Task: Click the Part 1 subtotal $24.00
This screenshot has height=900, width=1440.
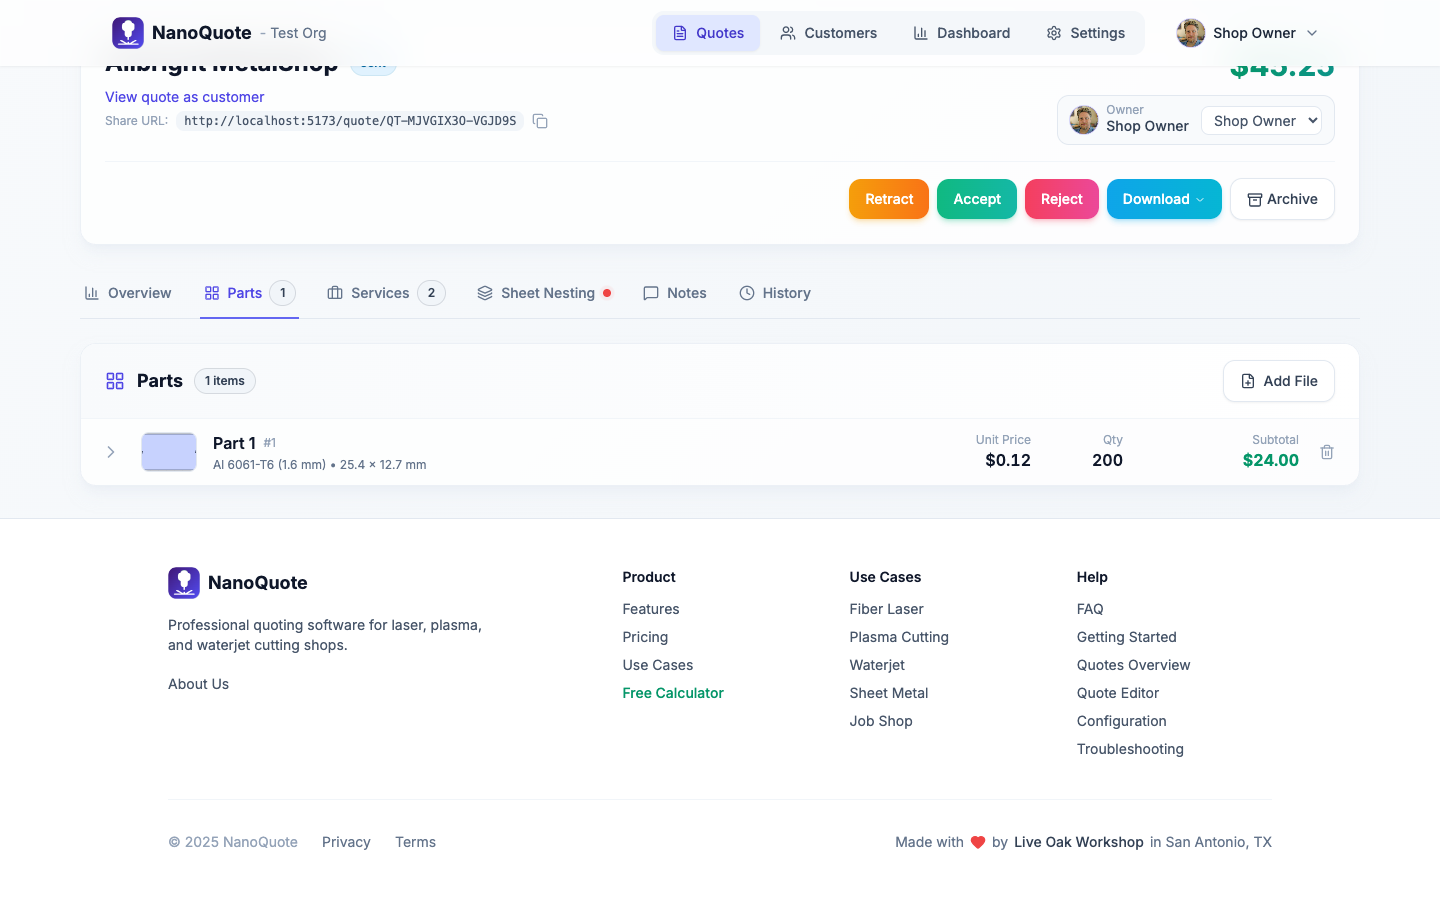Action: click(x=1271, y=460)
